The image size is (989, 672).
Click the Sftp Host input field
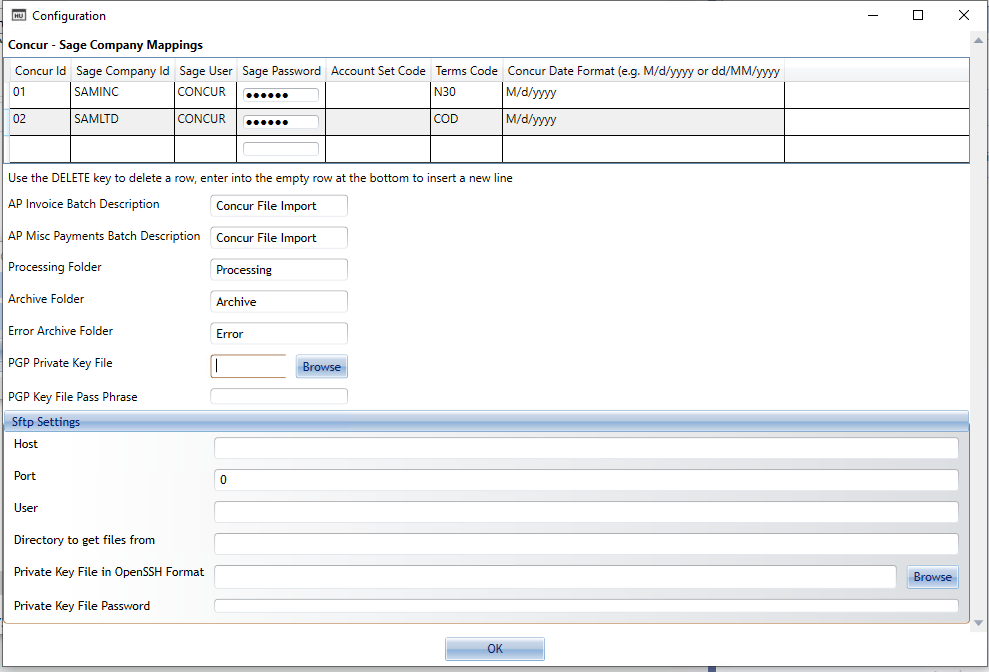586,448
